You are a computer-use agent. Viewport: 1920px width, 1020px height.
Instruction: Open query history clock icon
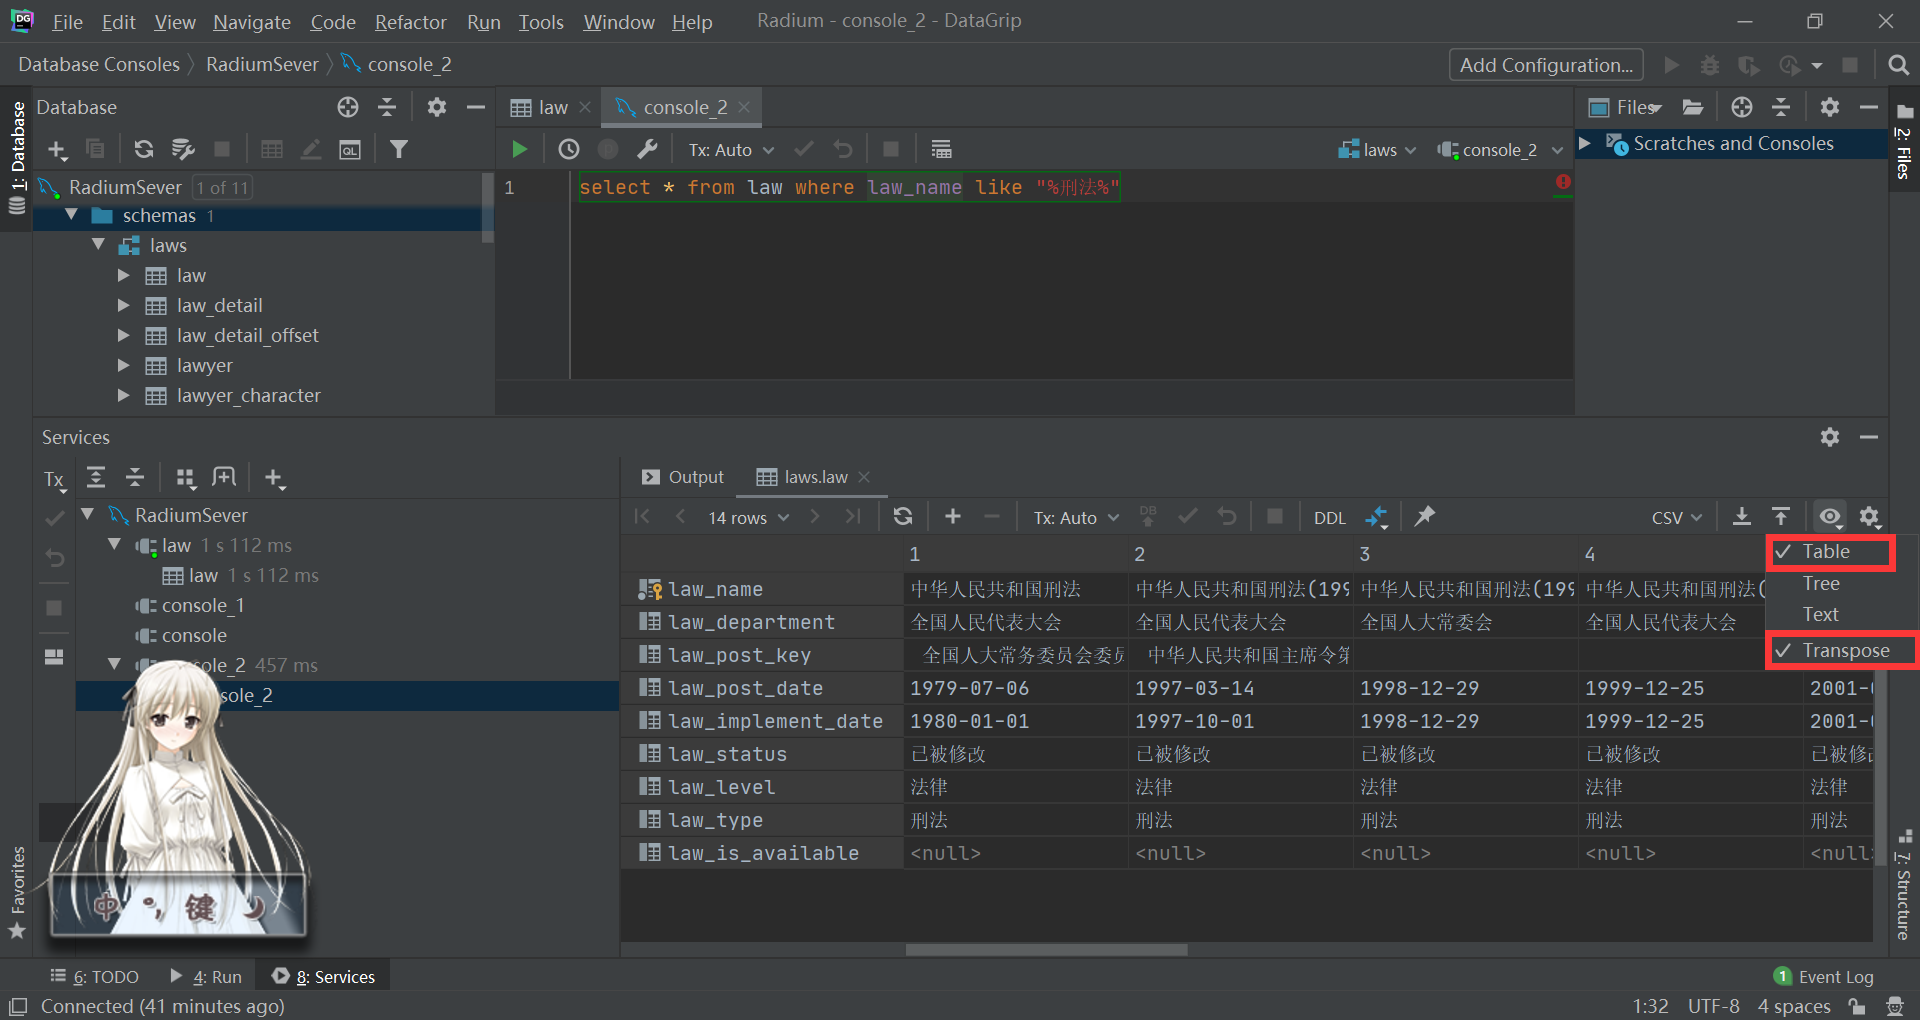(569, 149)
